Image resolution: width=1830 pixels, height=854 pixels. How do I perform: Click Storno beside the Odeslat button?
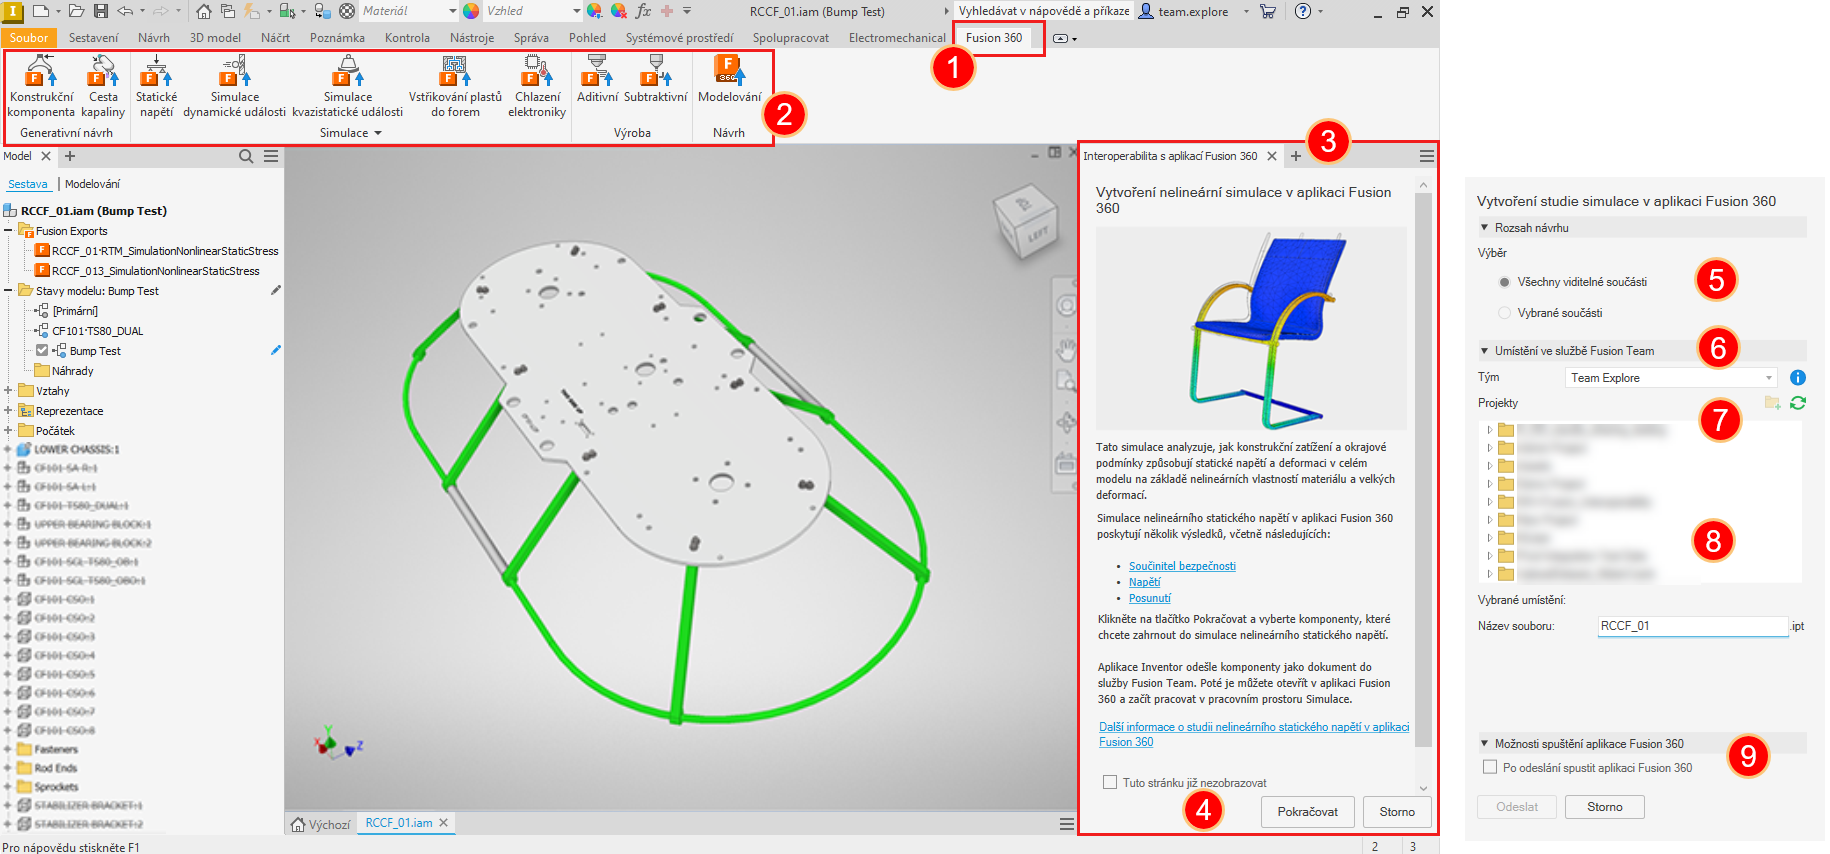coord(1604,806)
